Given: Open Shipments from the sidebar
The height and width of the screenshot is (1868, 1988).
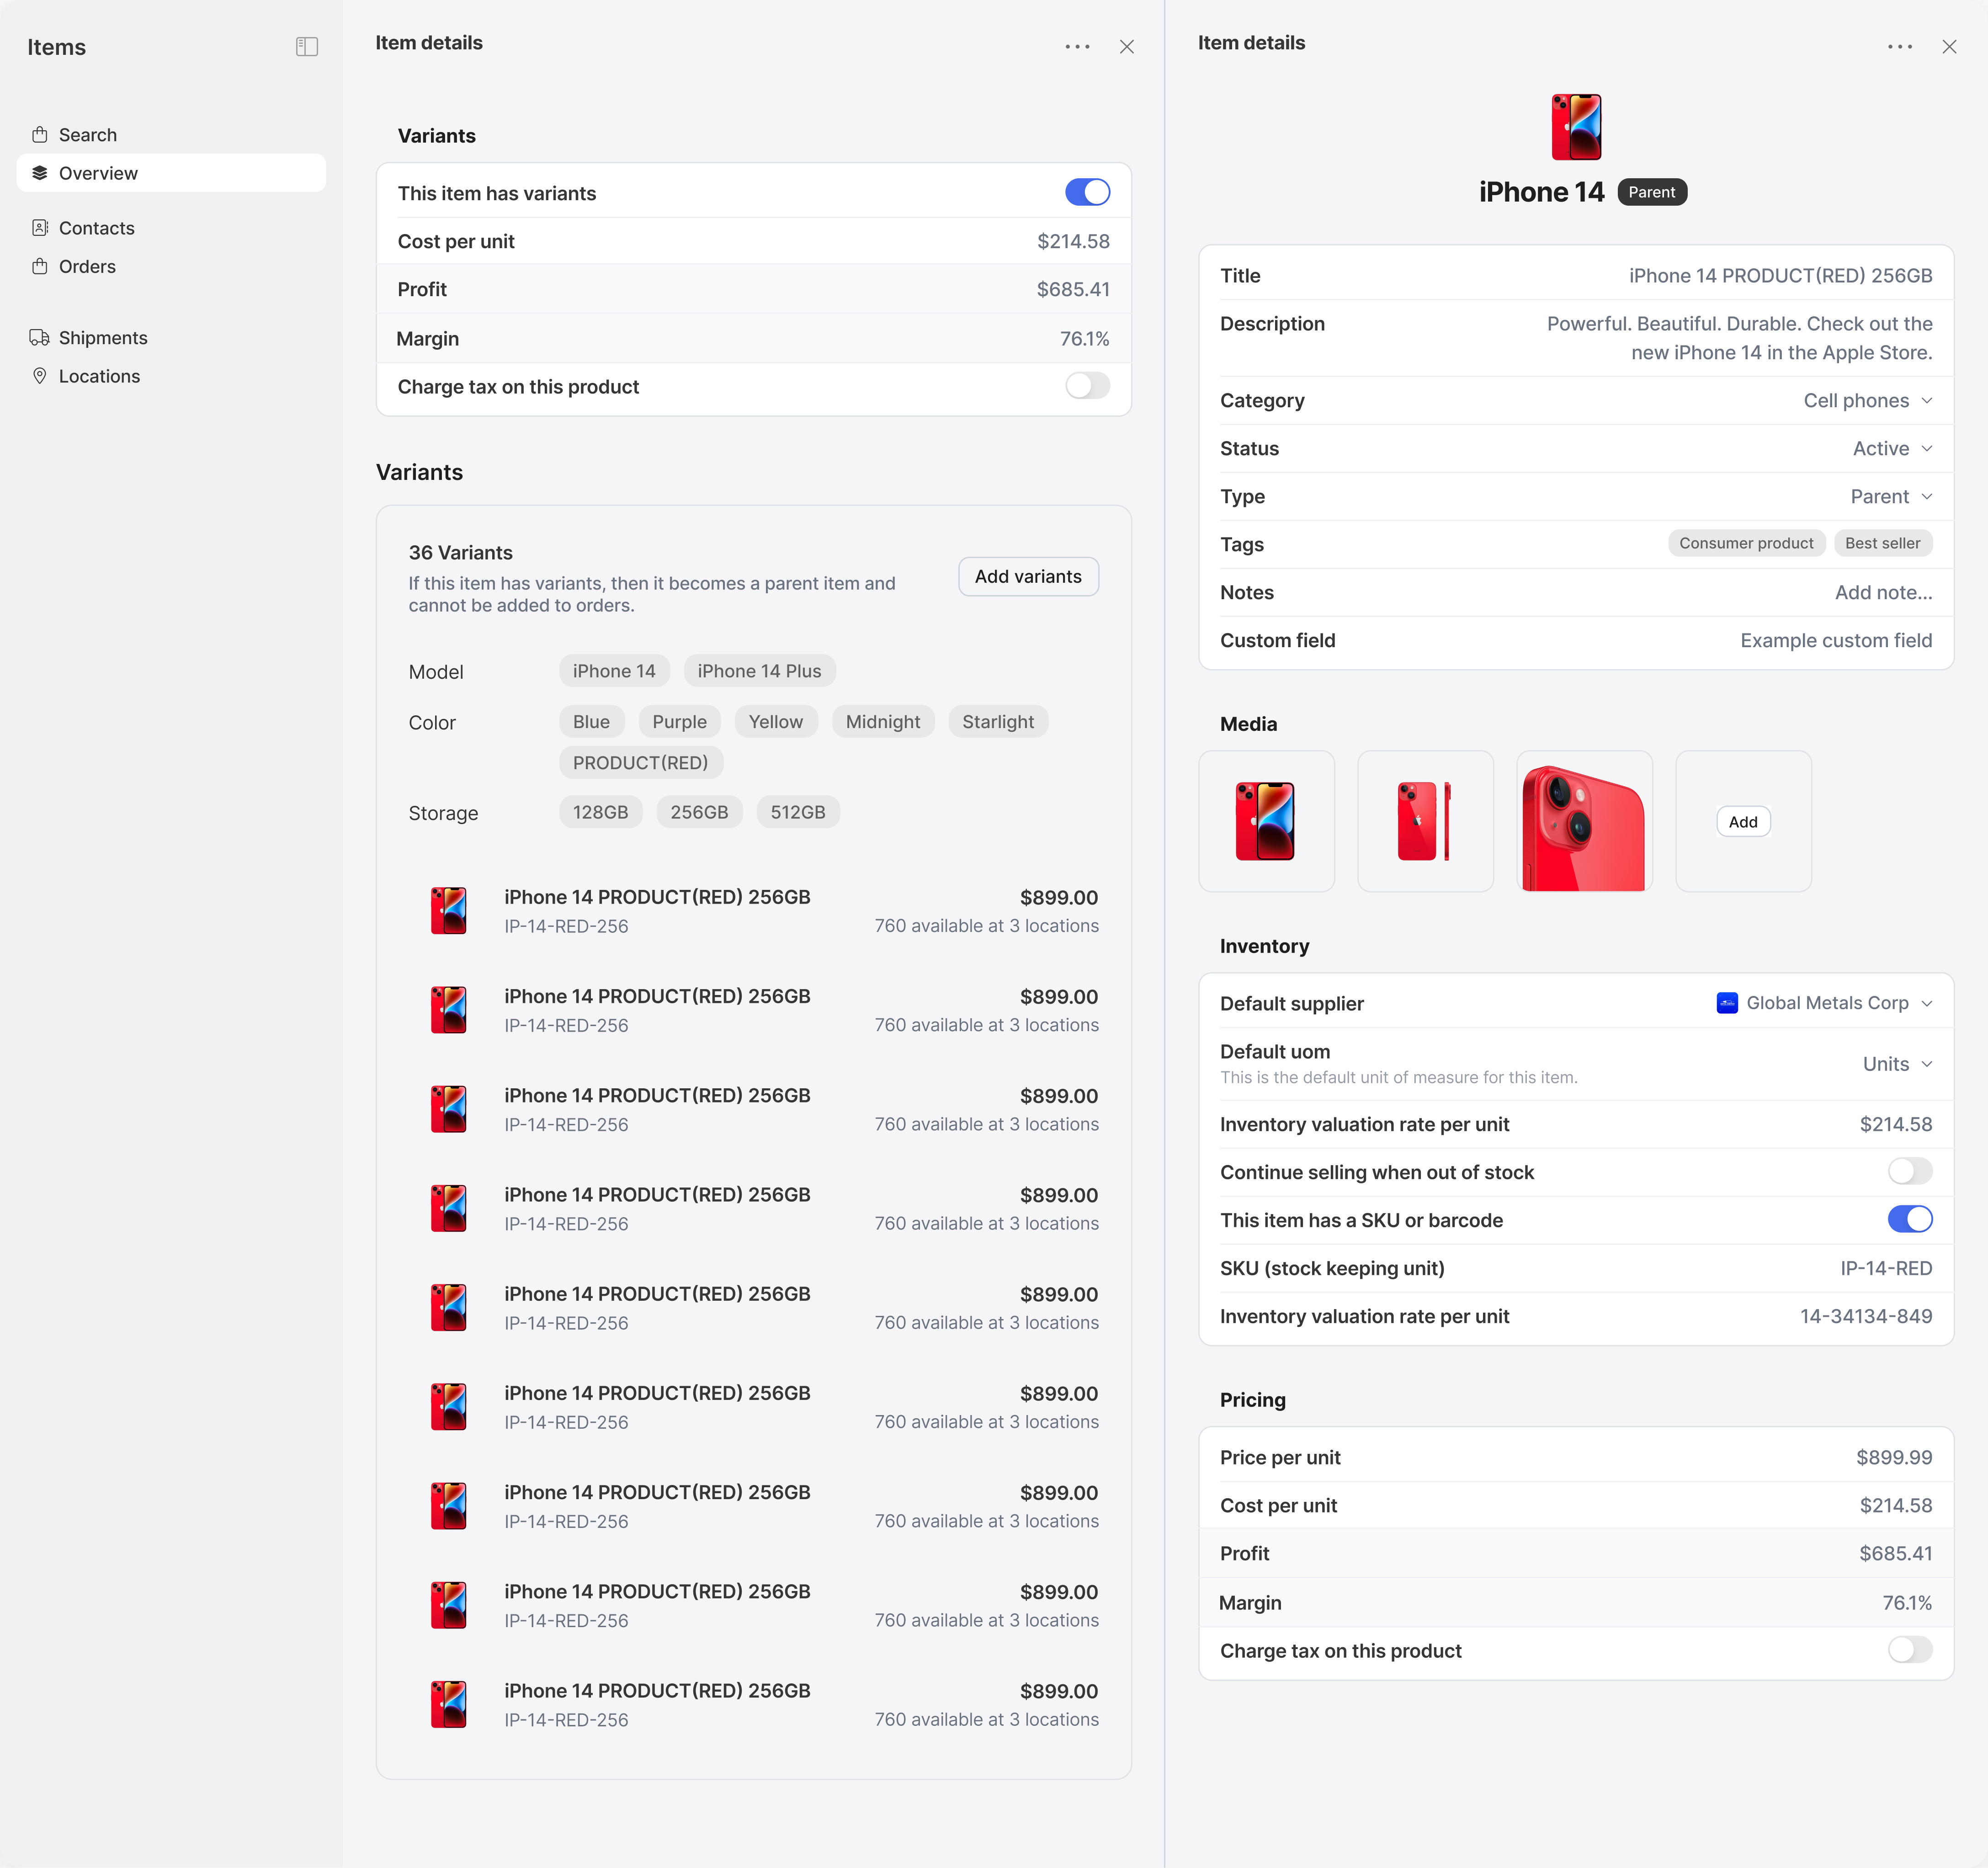Looking at the screenshot, I should click(x=103, y=337).
